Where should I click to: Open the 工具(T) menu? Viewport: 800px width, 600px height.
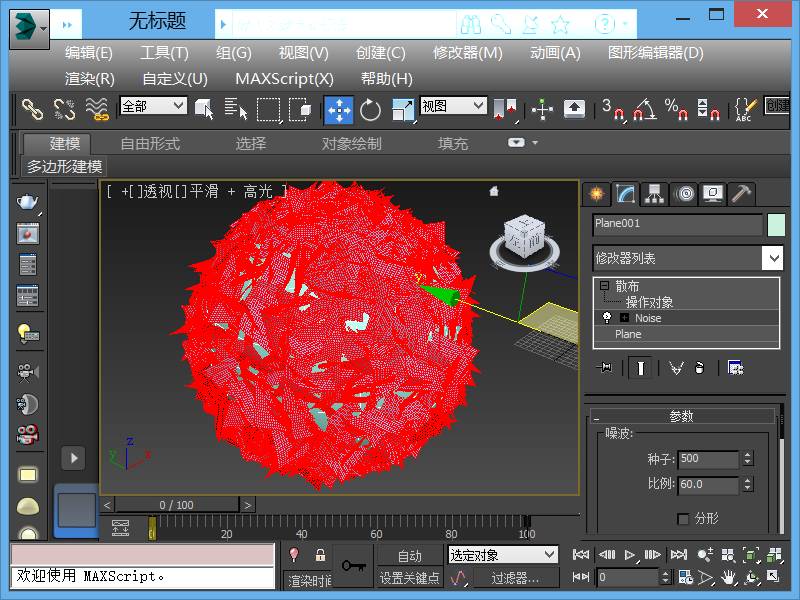(164, 53)
